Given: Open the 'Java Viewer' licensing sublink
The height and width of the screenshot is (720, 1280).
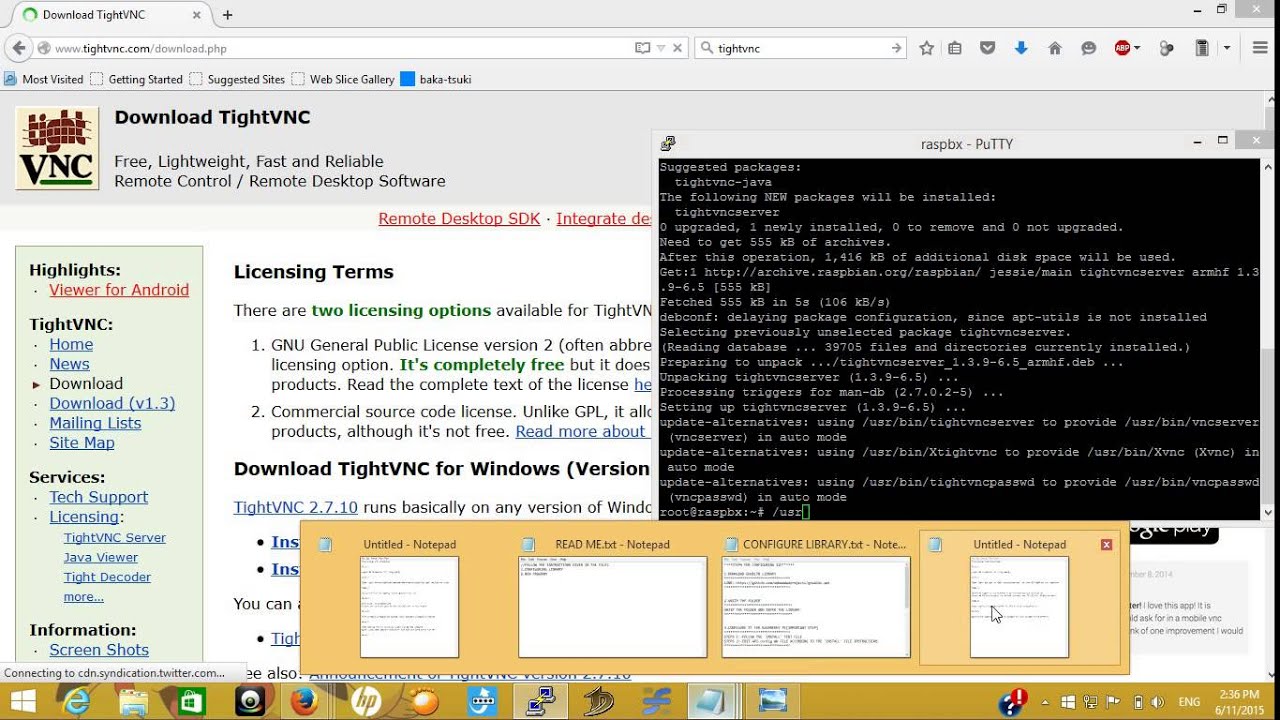Looking at the screenshot, I should pyautogui.click(x=101, y=558).
